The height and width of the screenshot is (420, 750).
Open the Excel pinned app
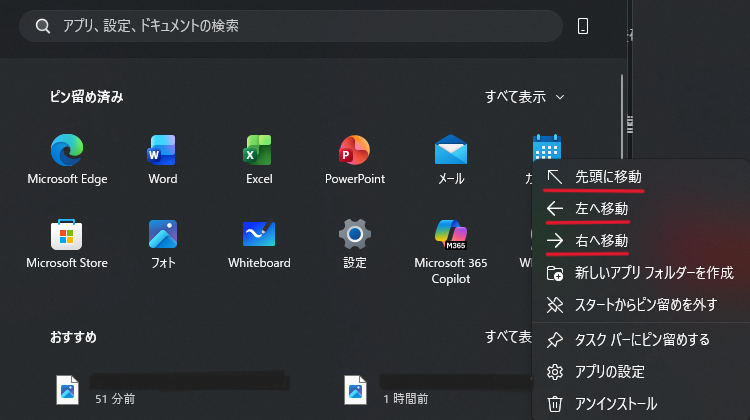pos(259,159)
